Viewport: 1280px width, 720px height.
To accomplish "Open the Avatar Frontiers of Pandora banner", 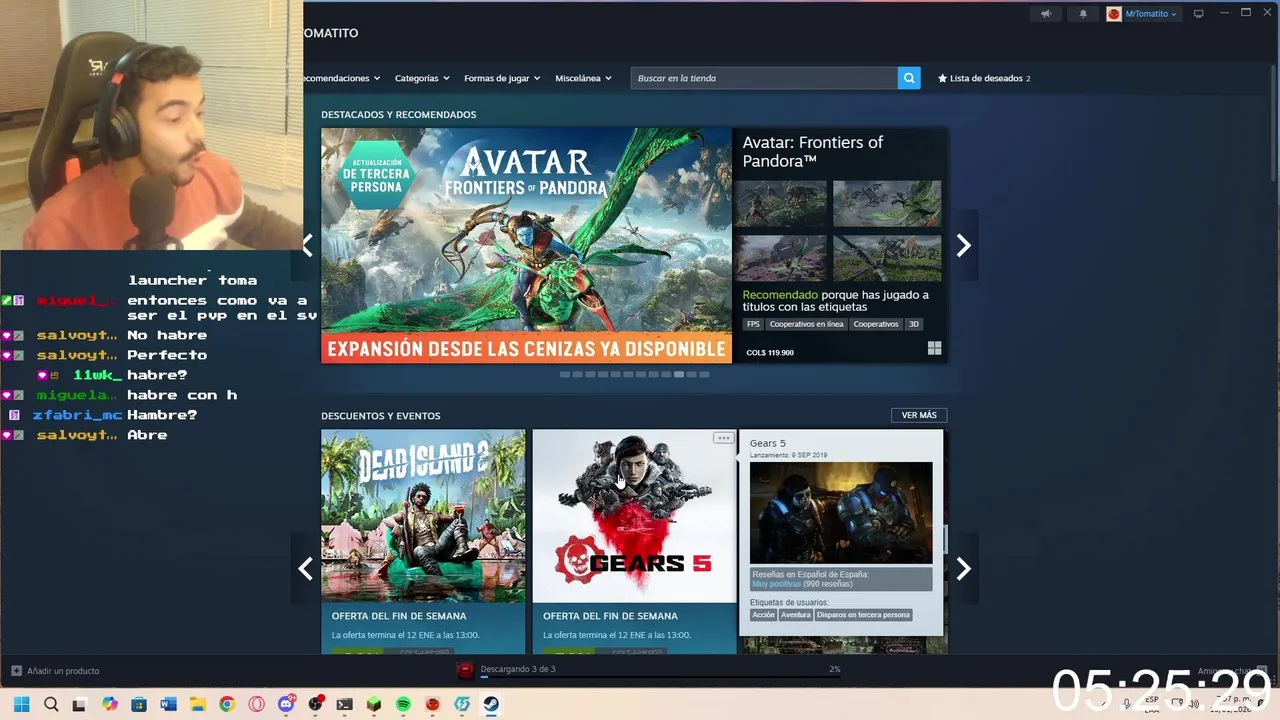I will click(526, 245).
